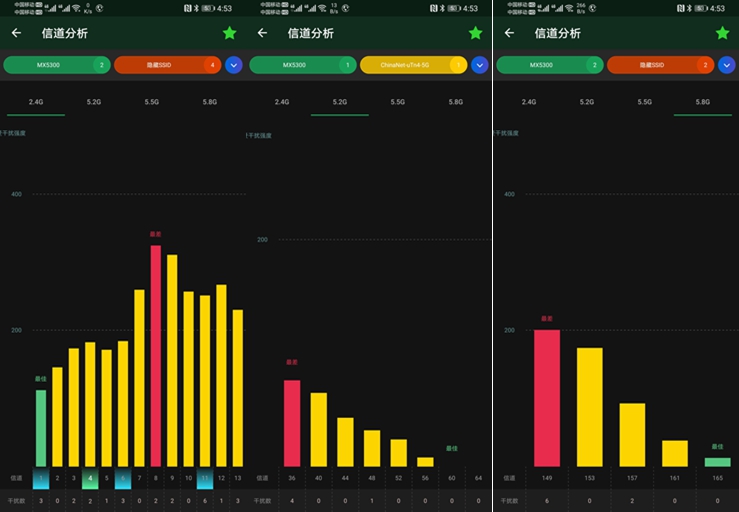Tap channel label 13 on the axis

click(x=238, y=478)
